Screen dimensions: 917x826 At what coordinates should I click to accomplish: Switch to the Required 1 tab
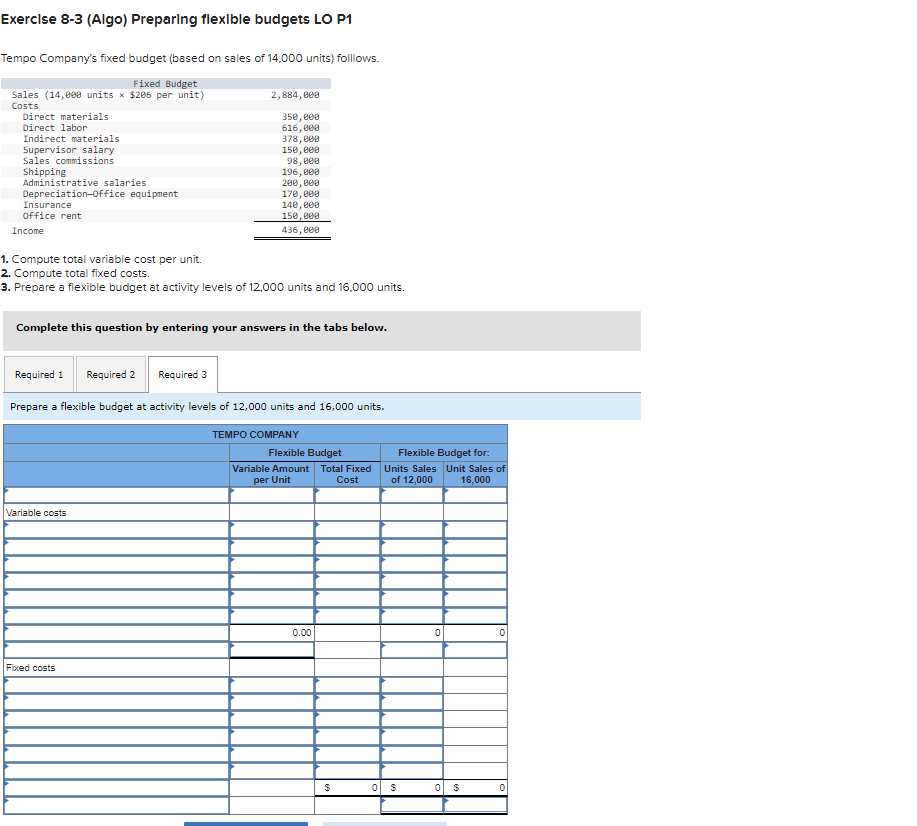(x=39, y=373)
